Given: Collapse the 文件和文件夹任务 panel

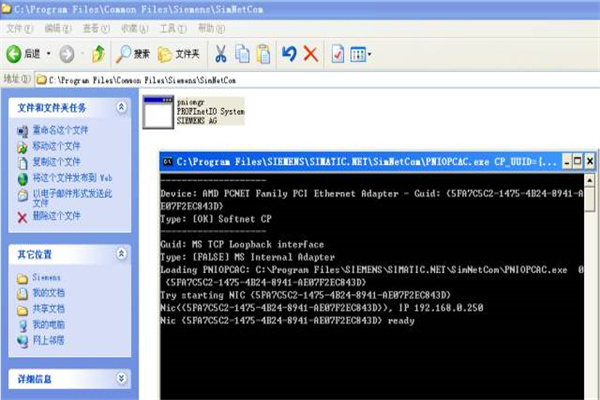Looking at the screenshot, I should 121,107.
